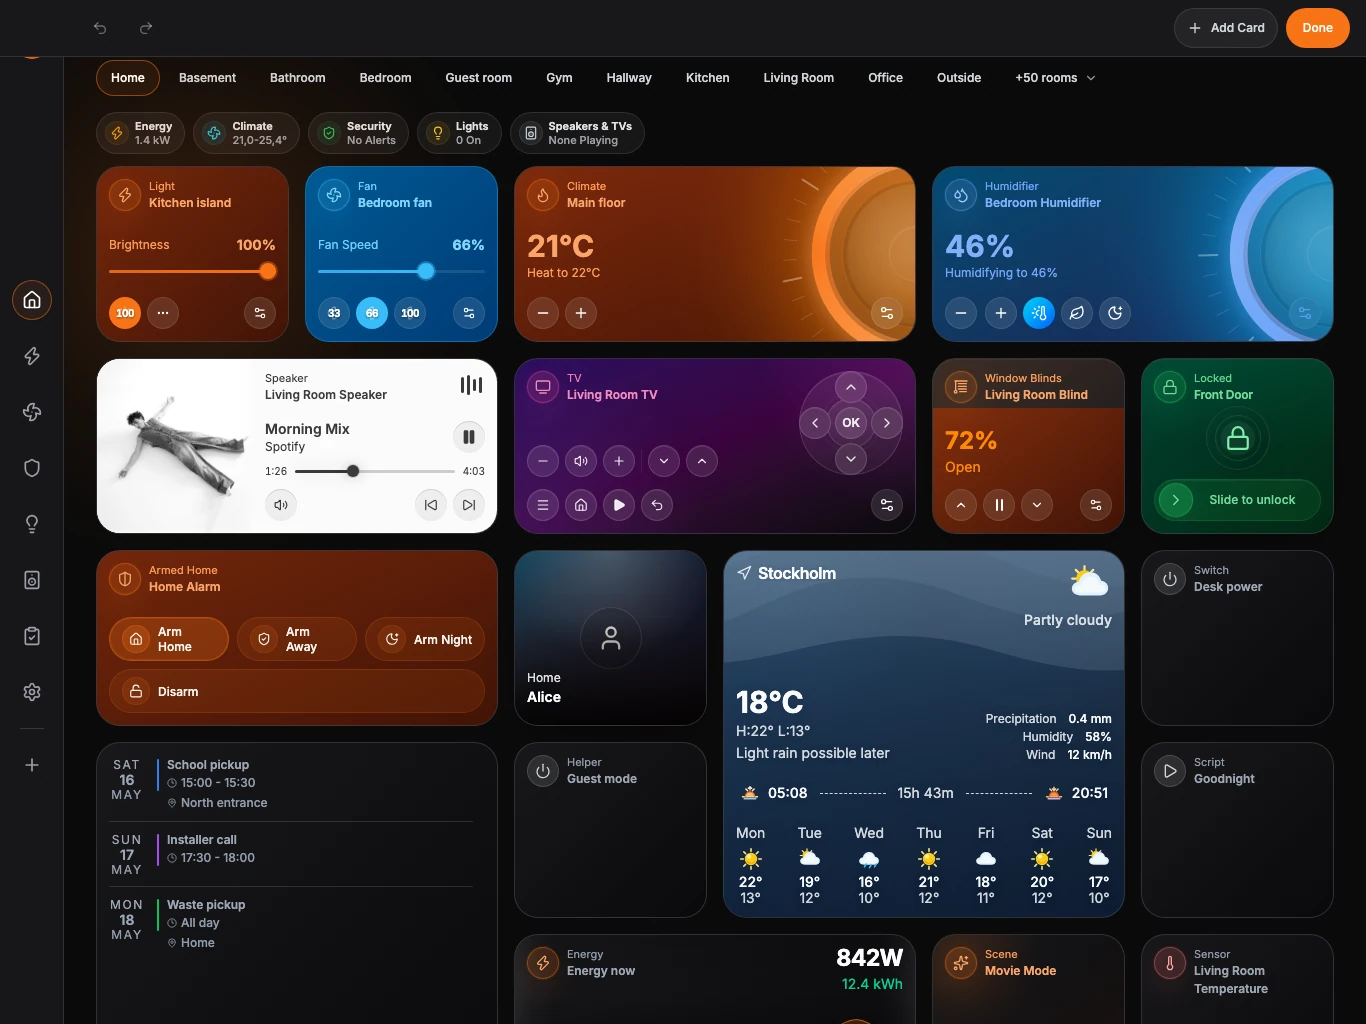Click the orange Done button
This screenshot has height=1024, width=1366.
(1317, 28)
